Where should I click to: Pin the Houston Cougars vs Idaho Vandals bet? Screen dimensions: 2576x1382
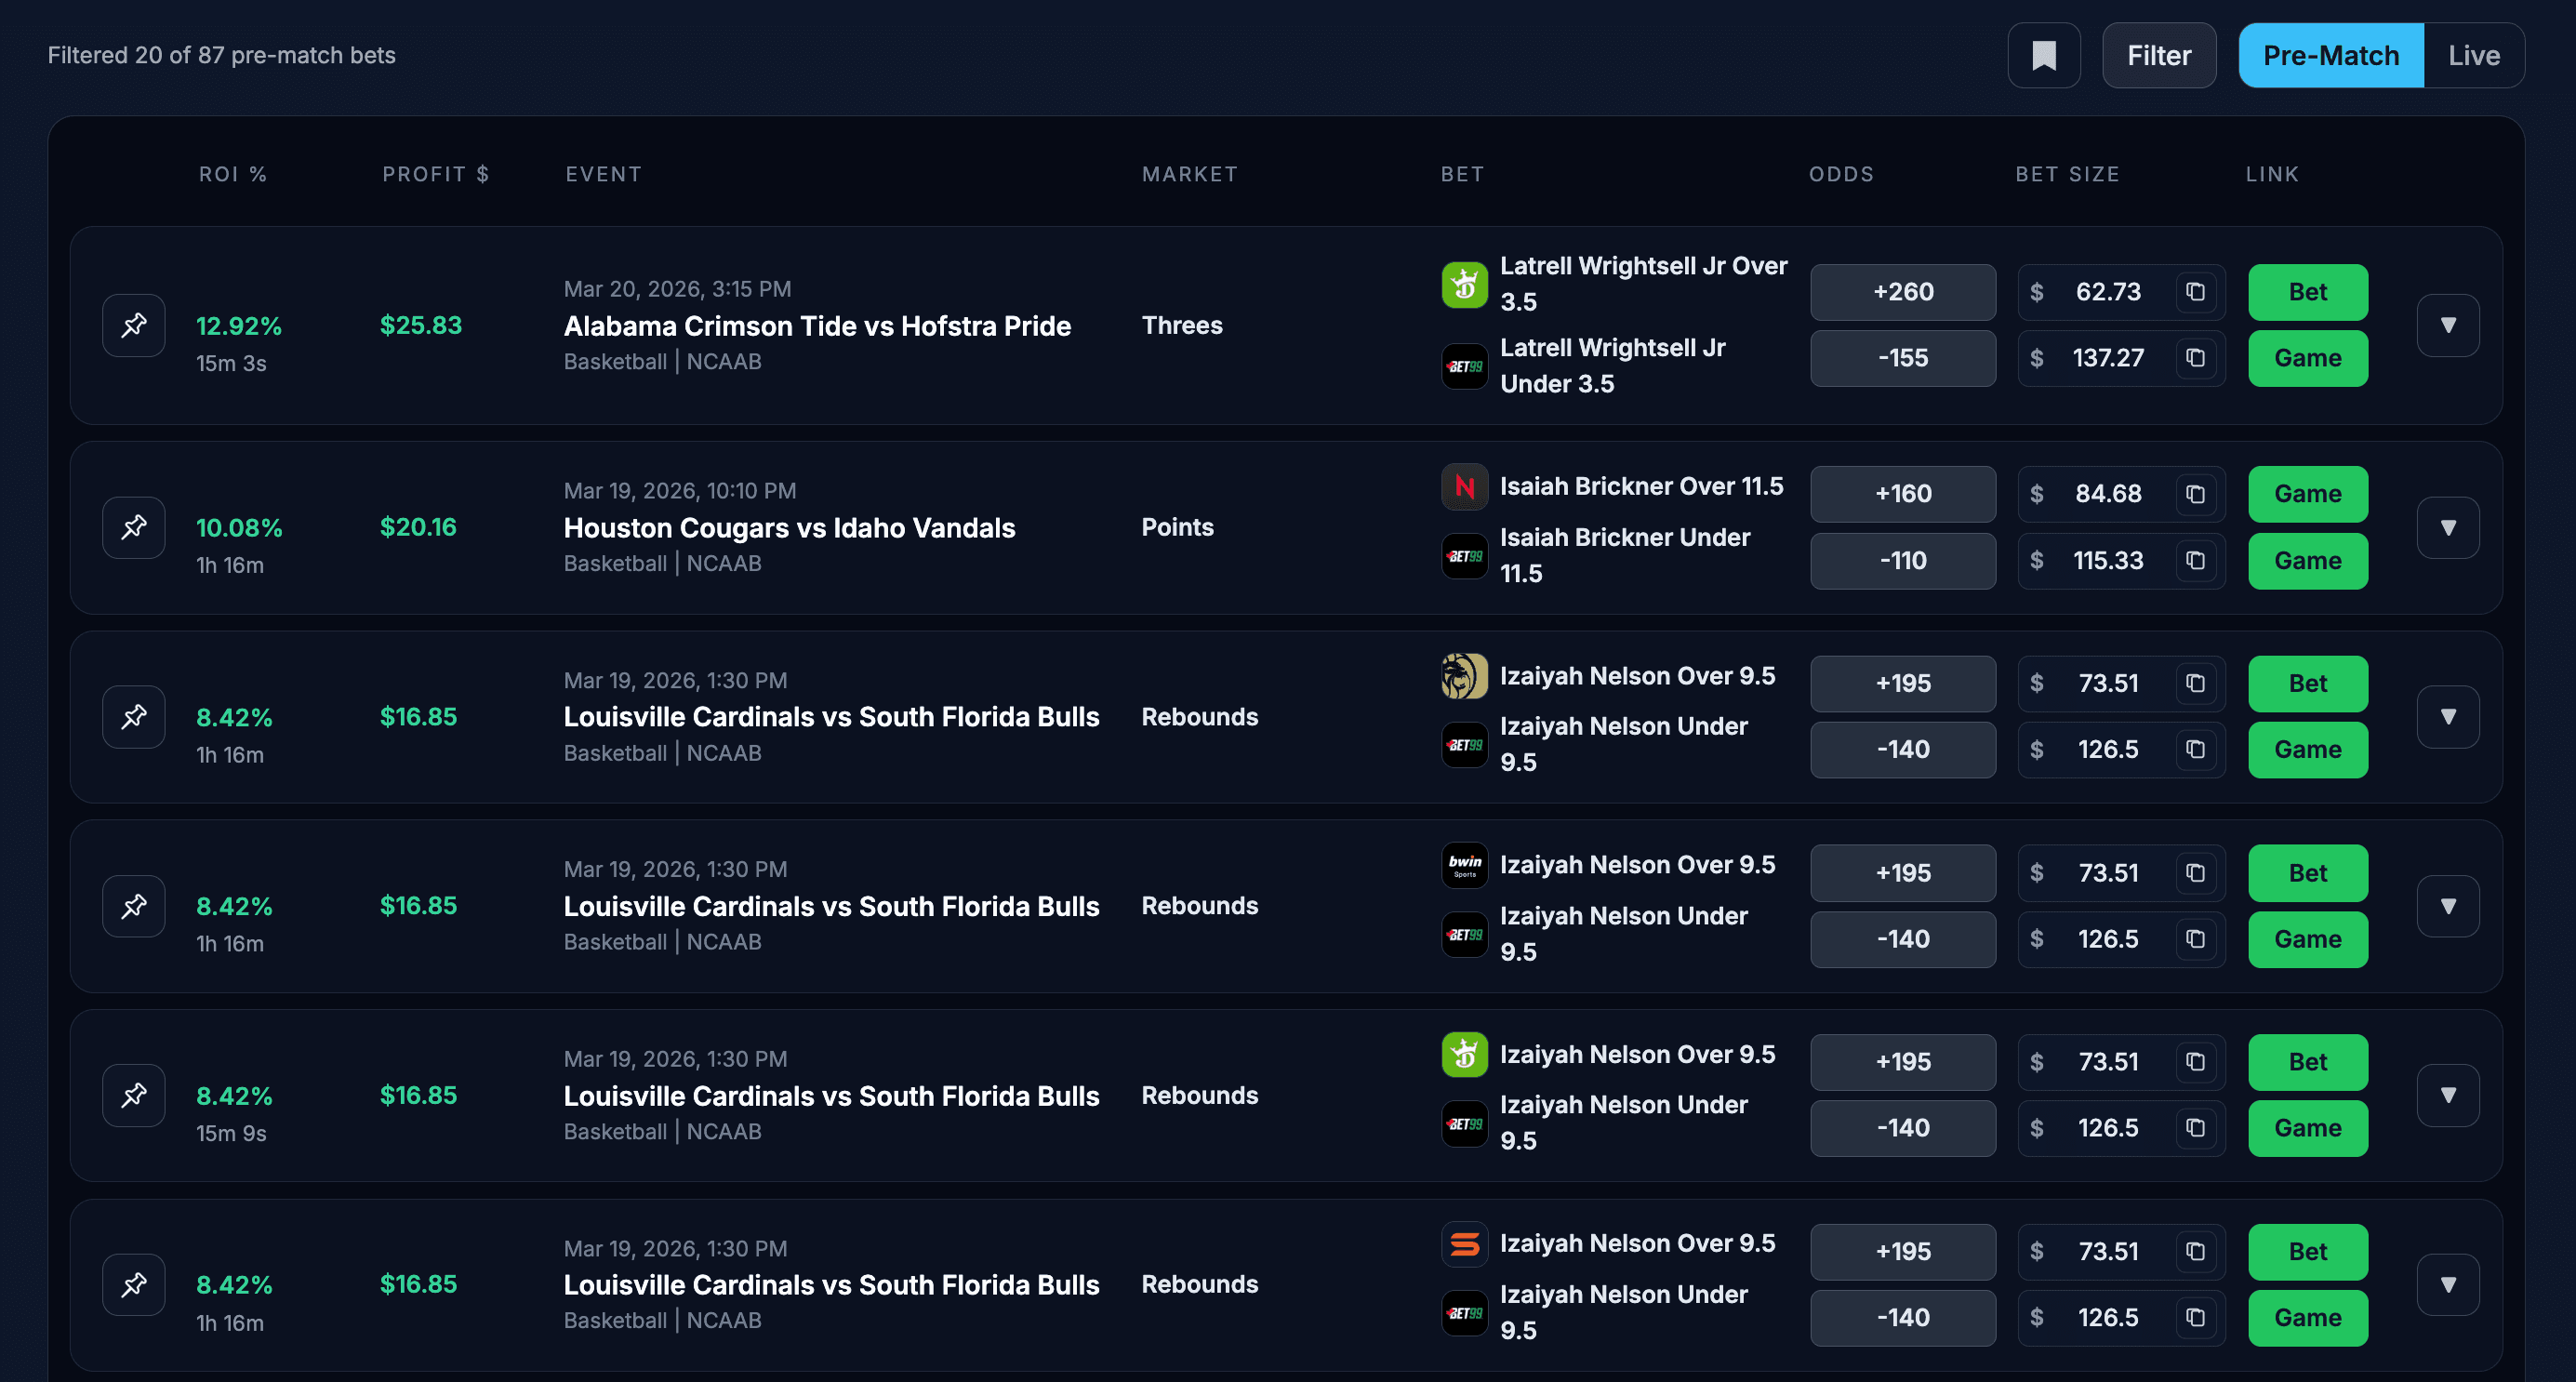133,527
